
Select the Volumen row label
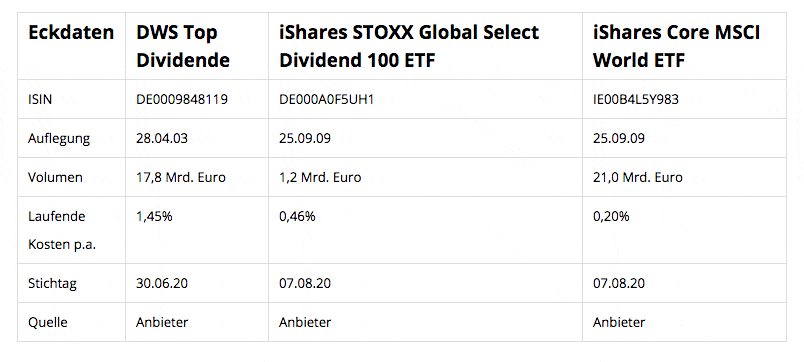click(55, 177)
